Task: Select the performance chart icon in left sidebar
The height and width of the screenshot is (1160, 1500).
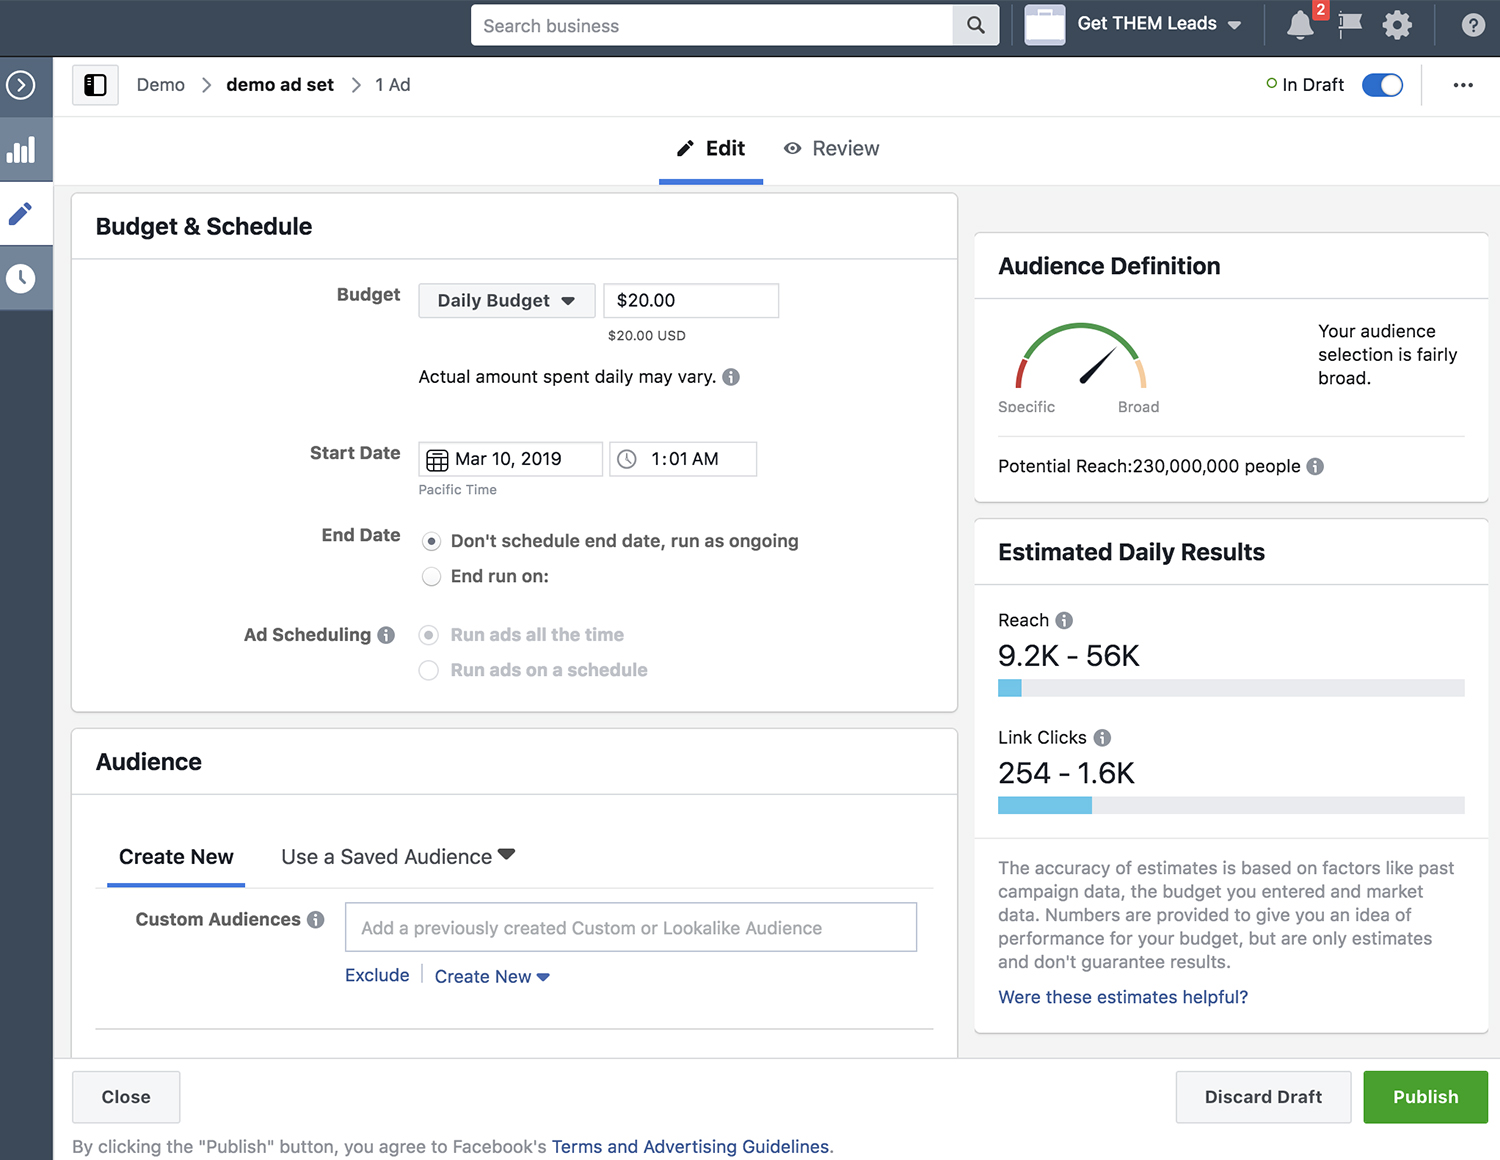Action: click(x=25, y=149)
